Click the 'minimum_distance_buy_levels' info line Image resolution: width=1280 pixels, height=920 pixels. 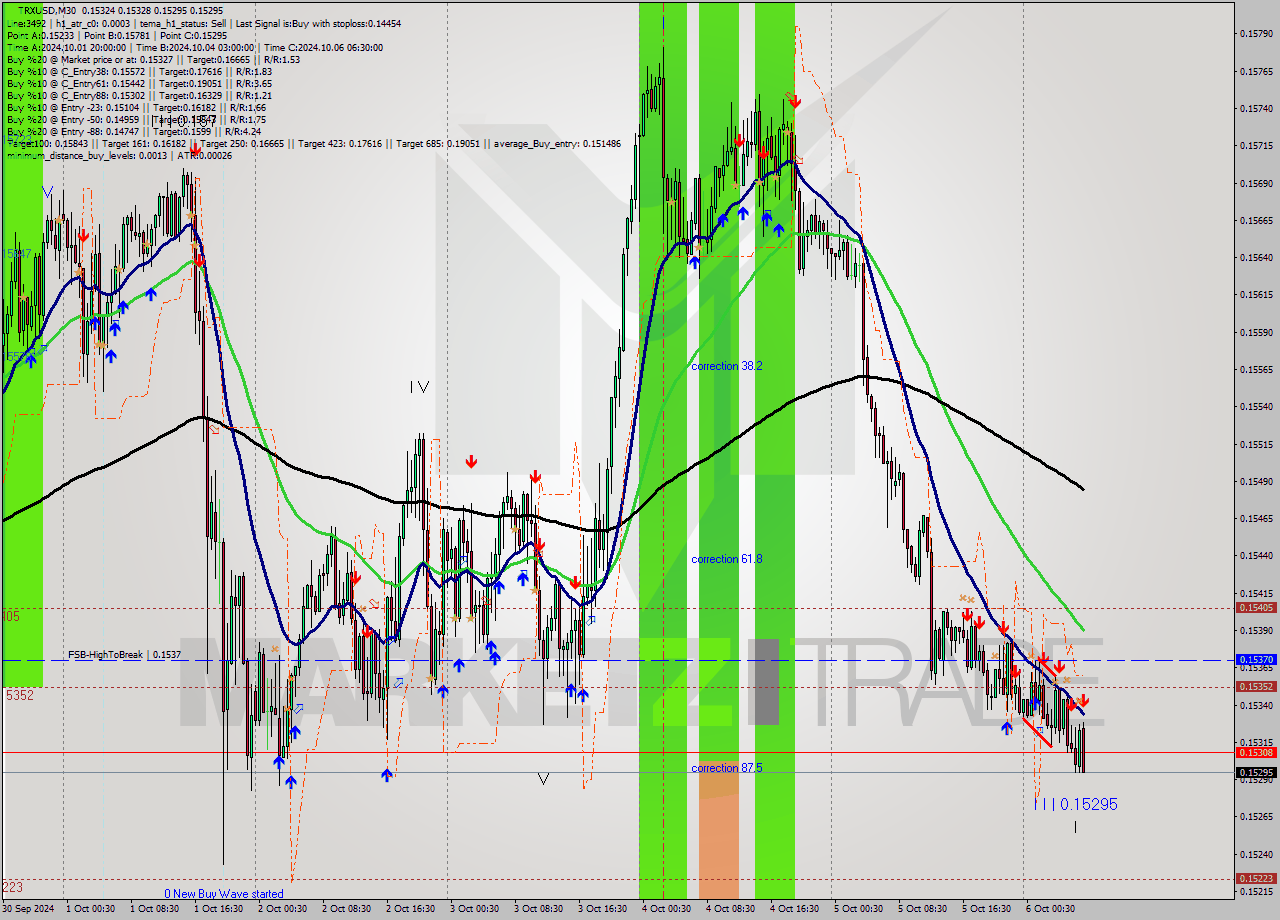[118, 155]
